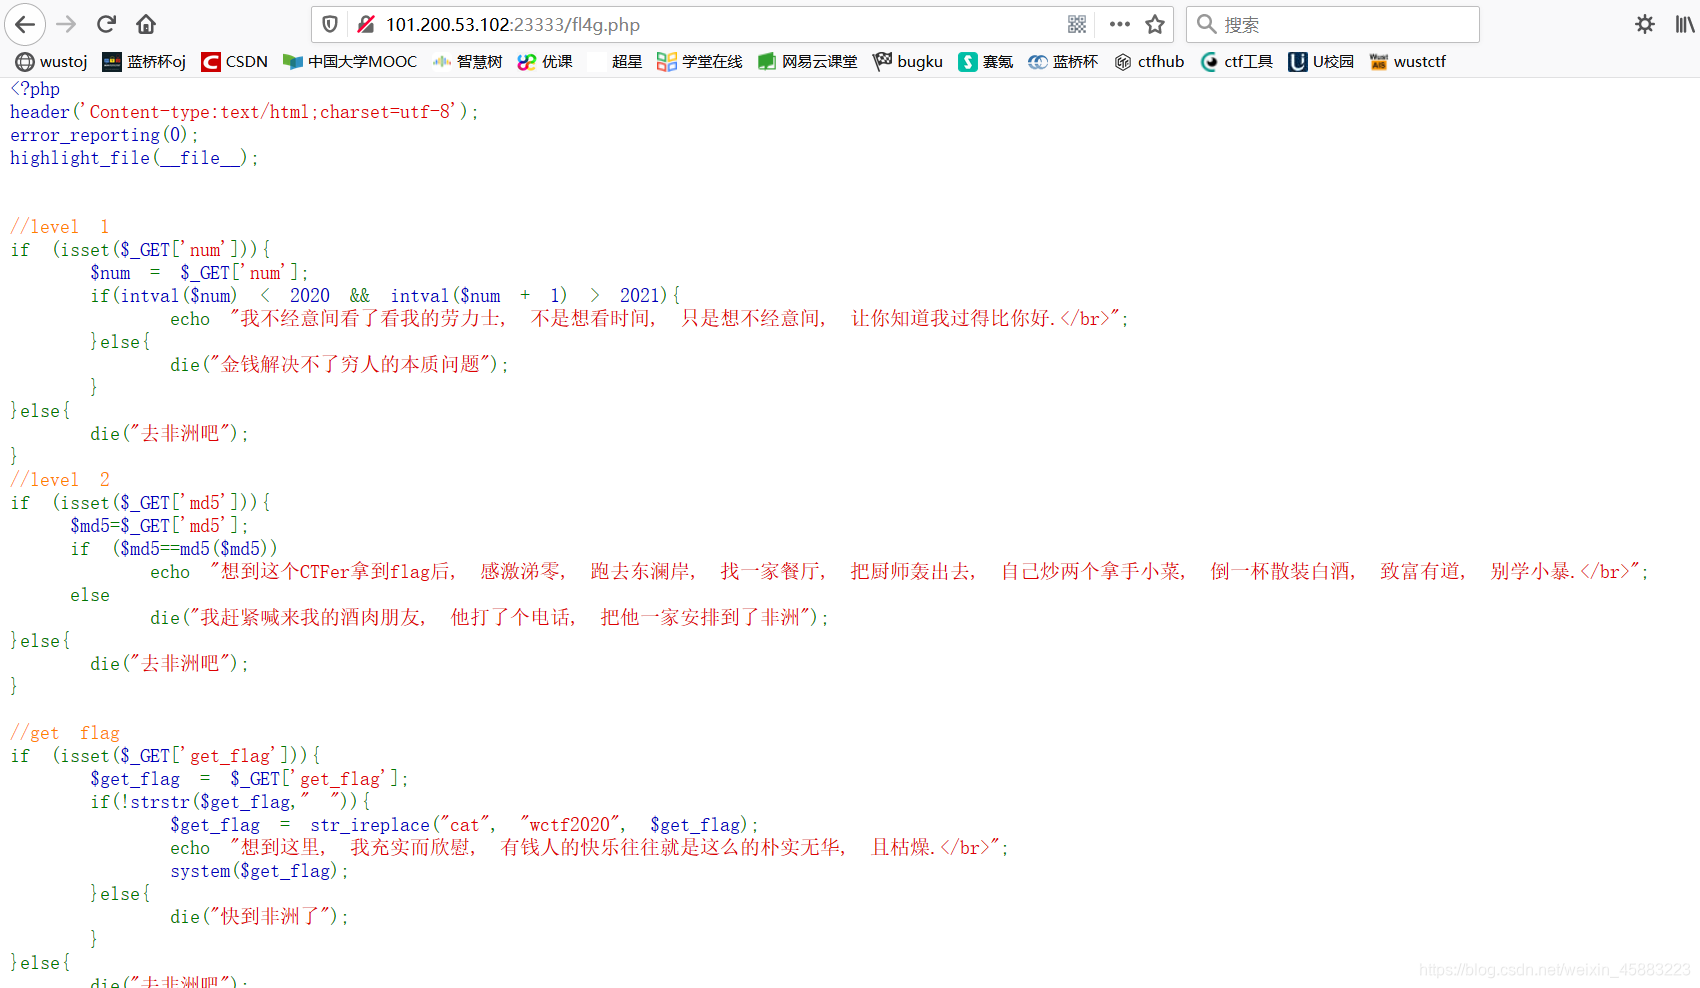This screenshot has width=1700, height=988.
Task: Click the header('Content-type:text/html') line
Action: point(244,112)
